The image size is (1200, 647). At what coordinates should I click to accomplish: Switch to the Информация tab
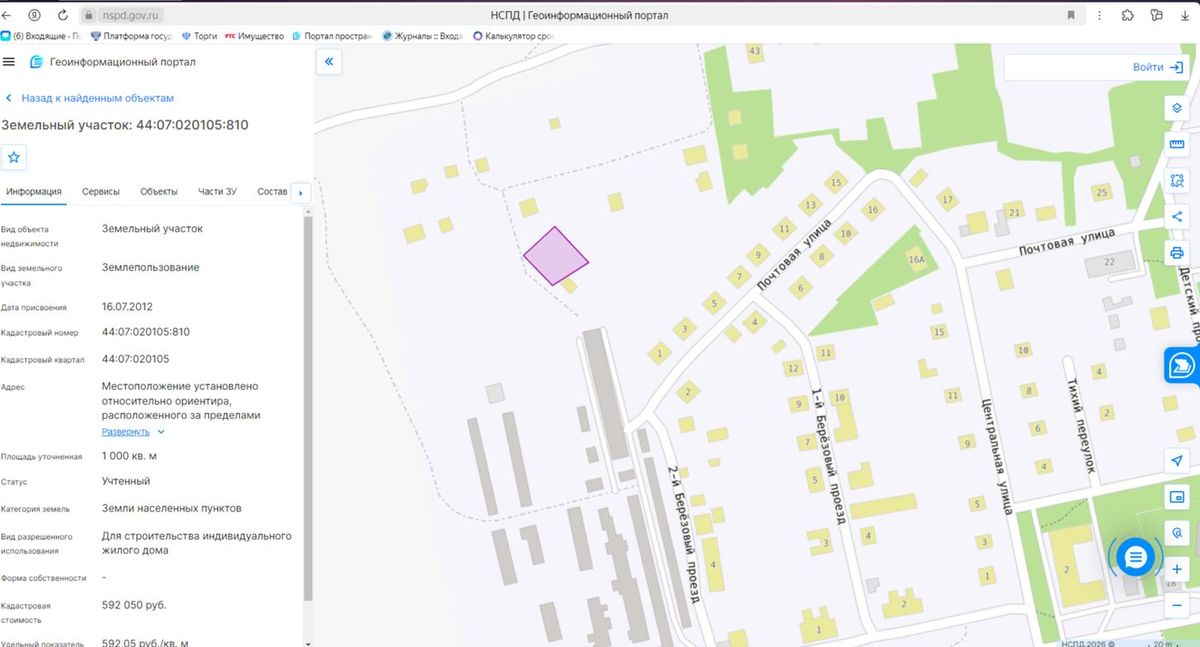34,192
